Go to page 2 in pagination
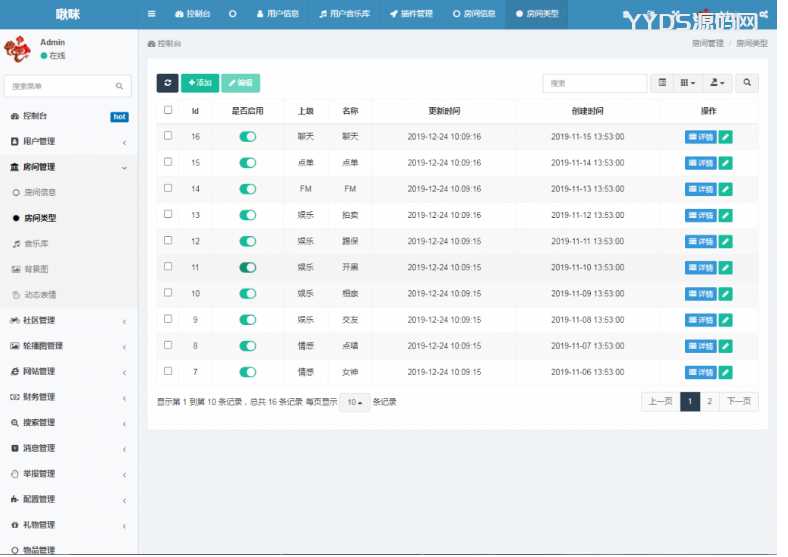The image size is (788, 557). (x=709, y=401)
